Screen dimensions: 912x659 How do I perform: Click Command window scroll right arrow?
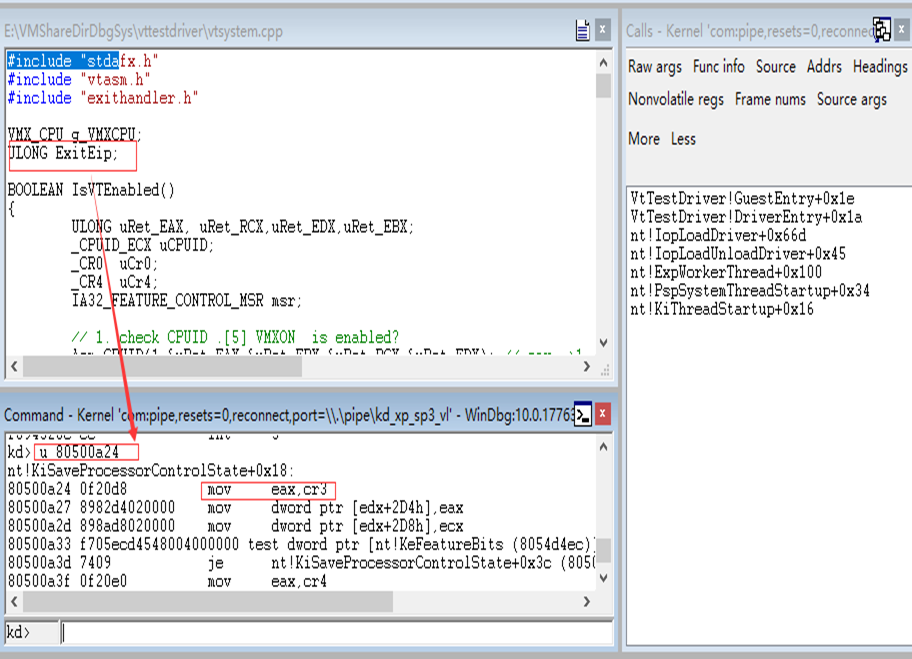click(586, 601)
